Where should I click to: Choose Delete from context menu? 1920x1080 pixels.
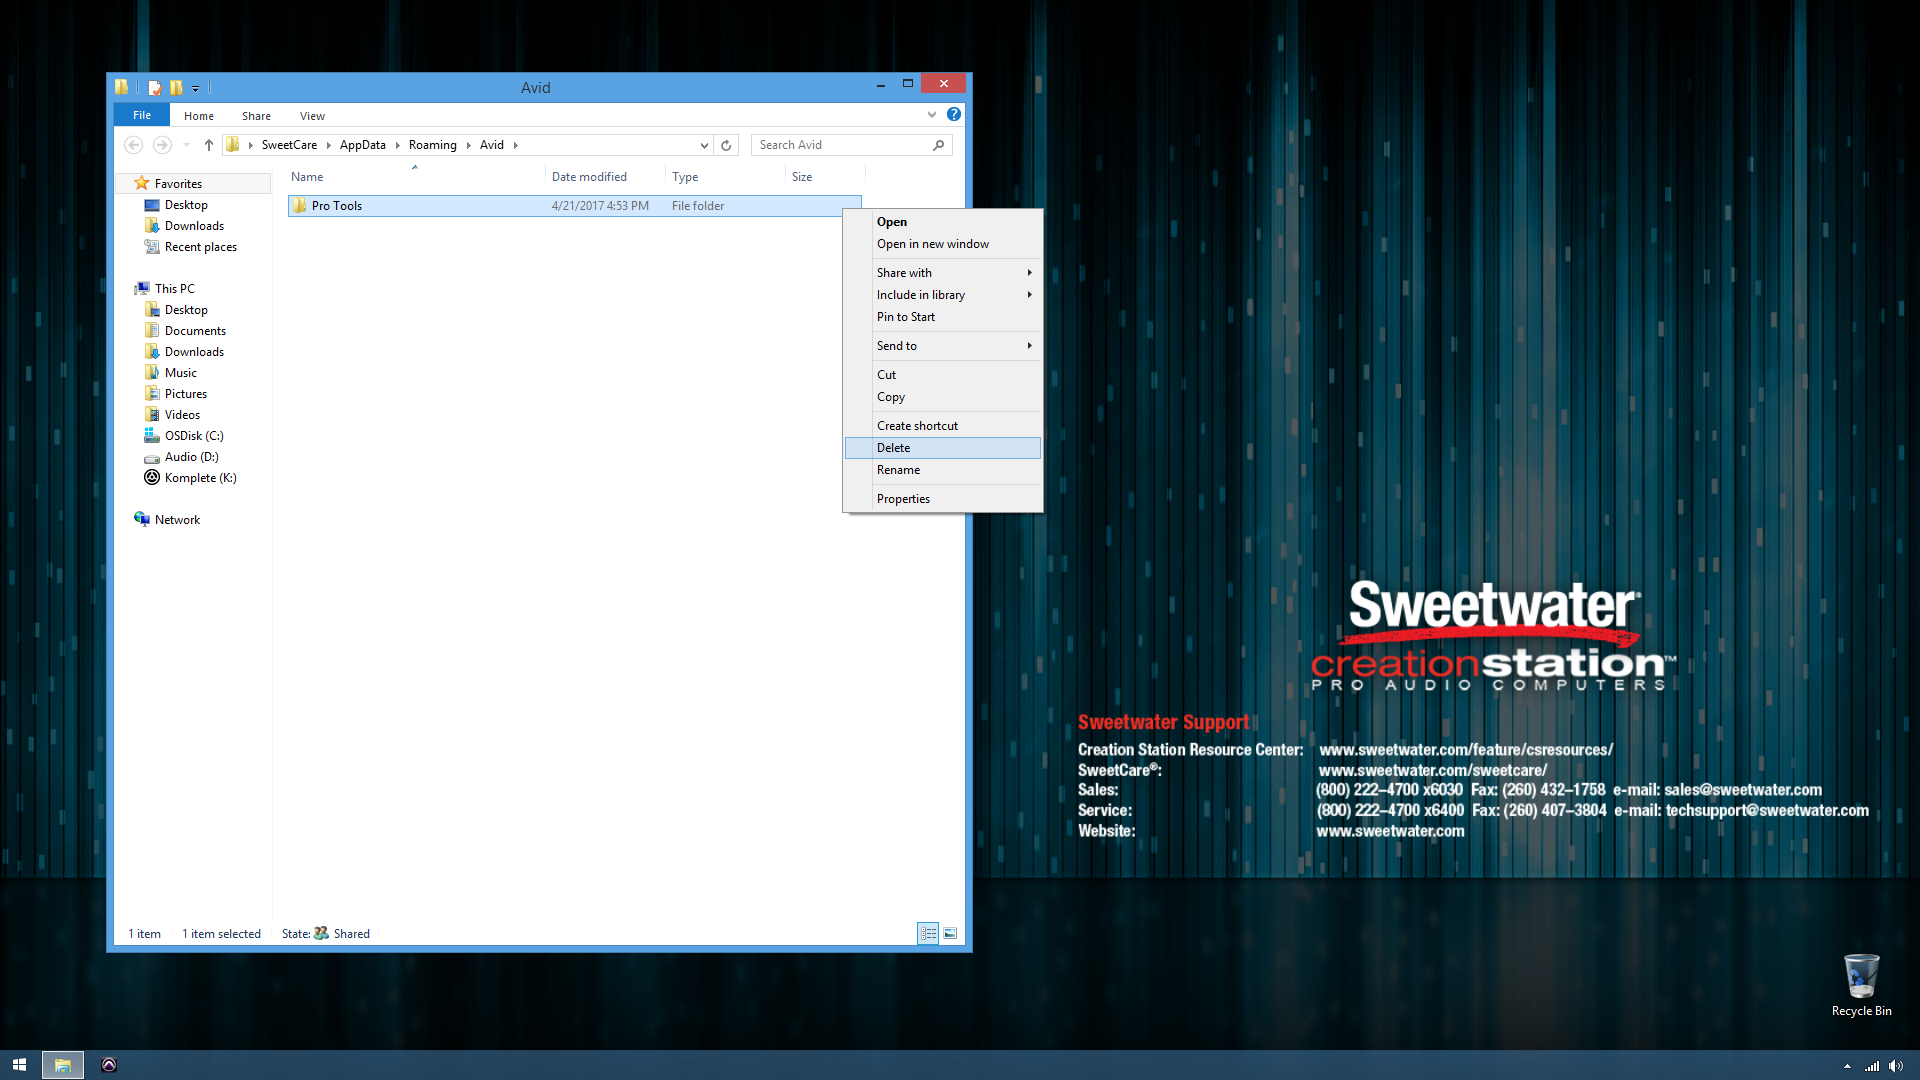pyautogui.click(x=943, y=448)
